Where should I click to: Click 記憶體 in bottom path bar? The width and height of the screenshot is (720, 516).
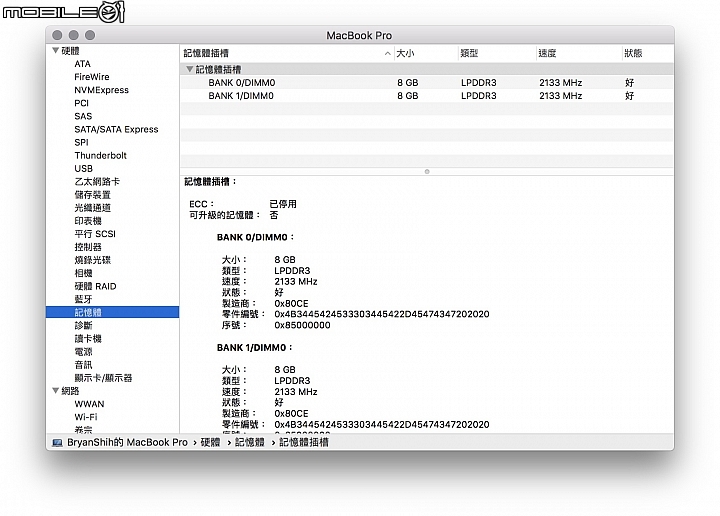click(250, 443)
